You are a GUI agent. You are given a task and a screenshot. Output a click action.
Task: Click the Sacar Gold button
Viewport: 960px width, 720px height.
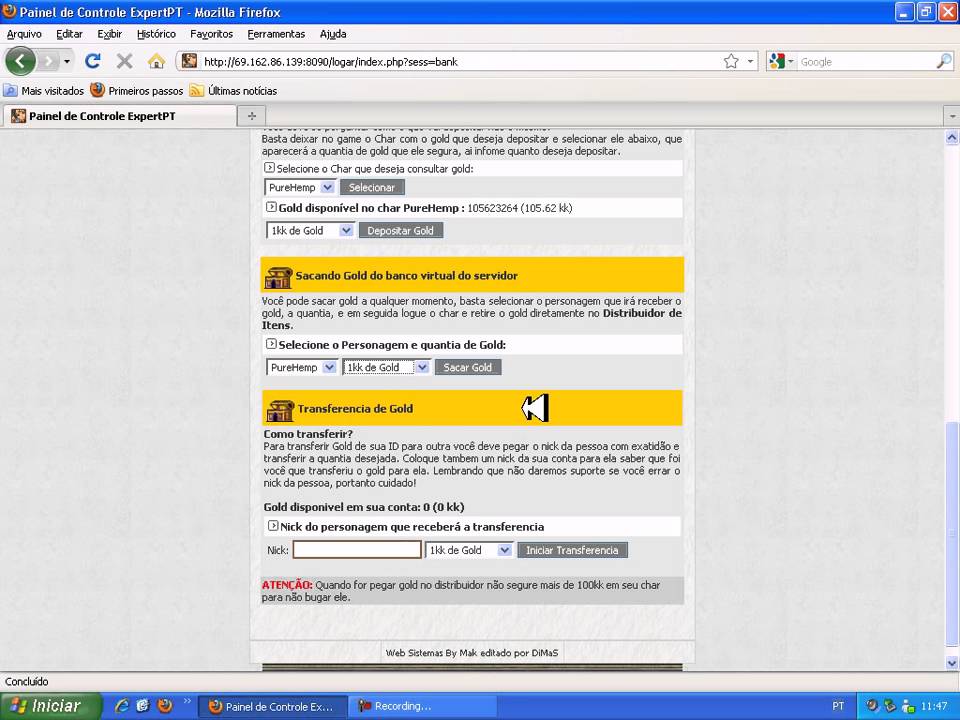(x=468, y=367)
